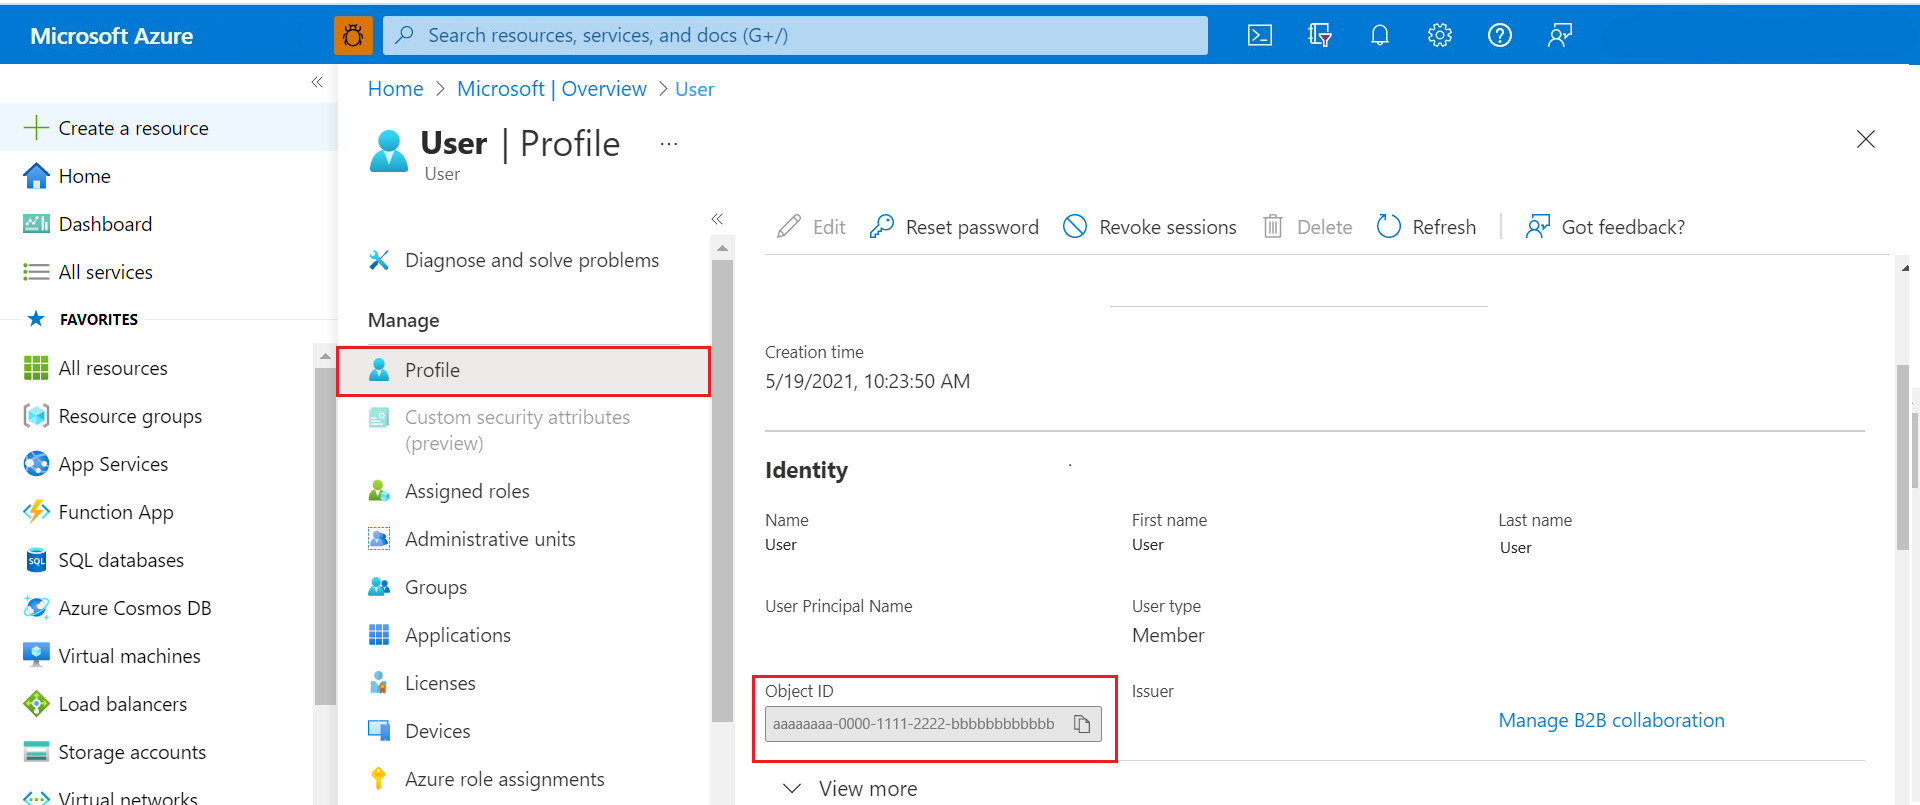Click Manage B2B collaboration link

tap(1611, 720)
